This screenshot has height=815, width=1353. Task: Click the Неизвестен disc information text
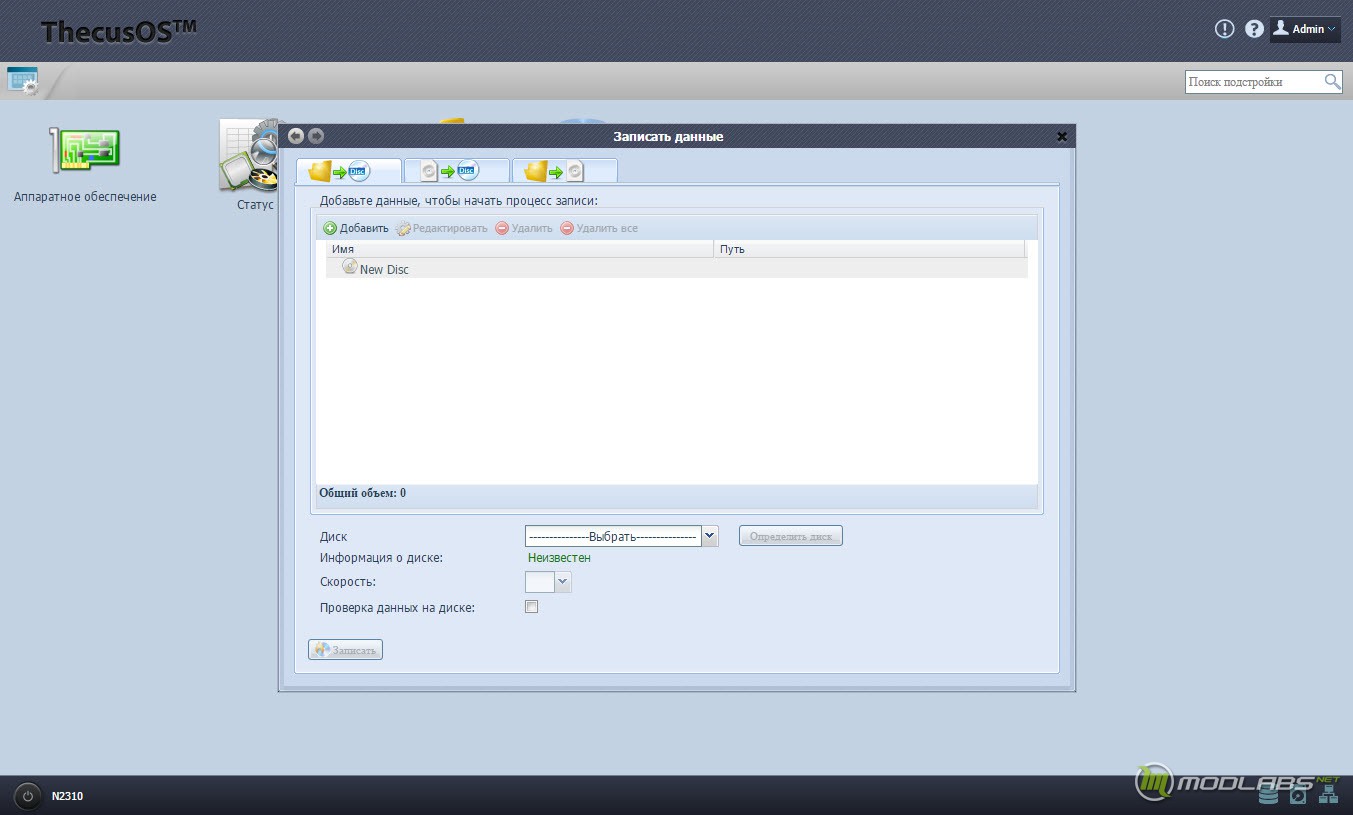click(x=559, y=558)
